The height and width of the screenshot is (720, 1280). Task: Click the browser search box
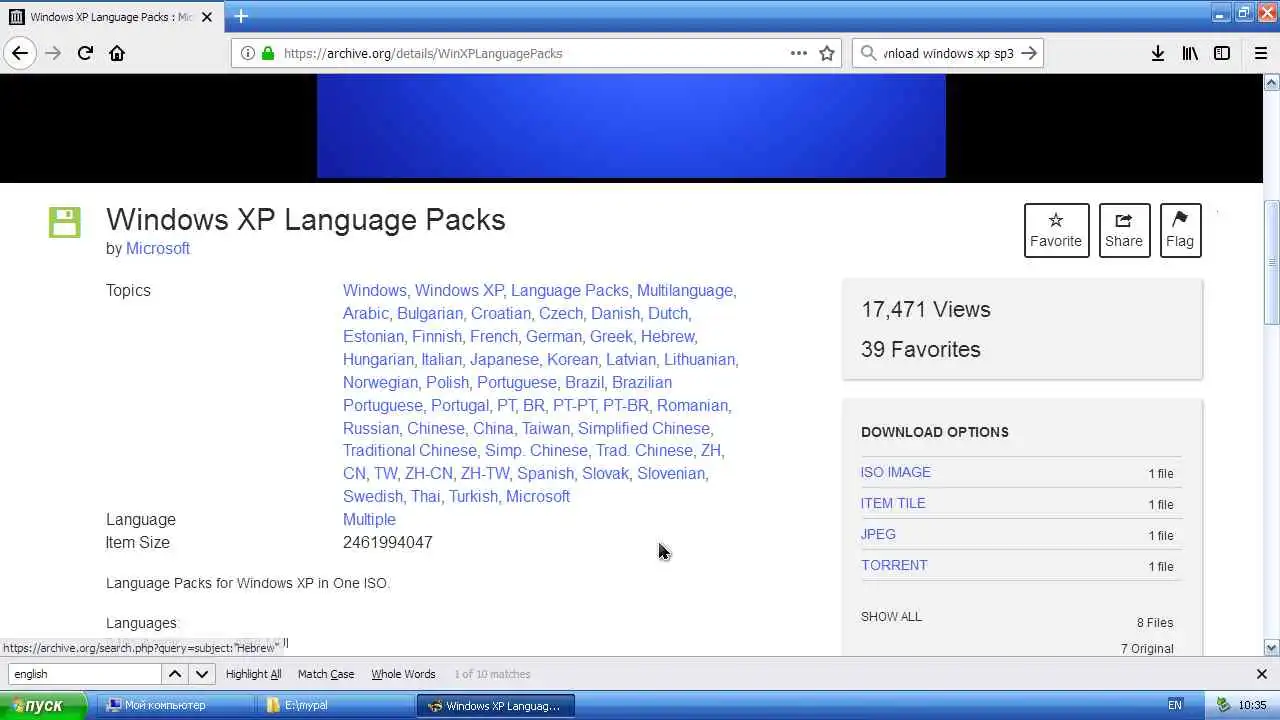[x=948, y=53]
